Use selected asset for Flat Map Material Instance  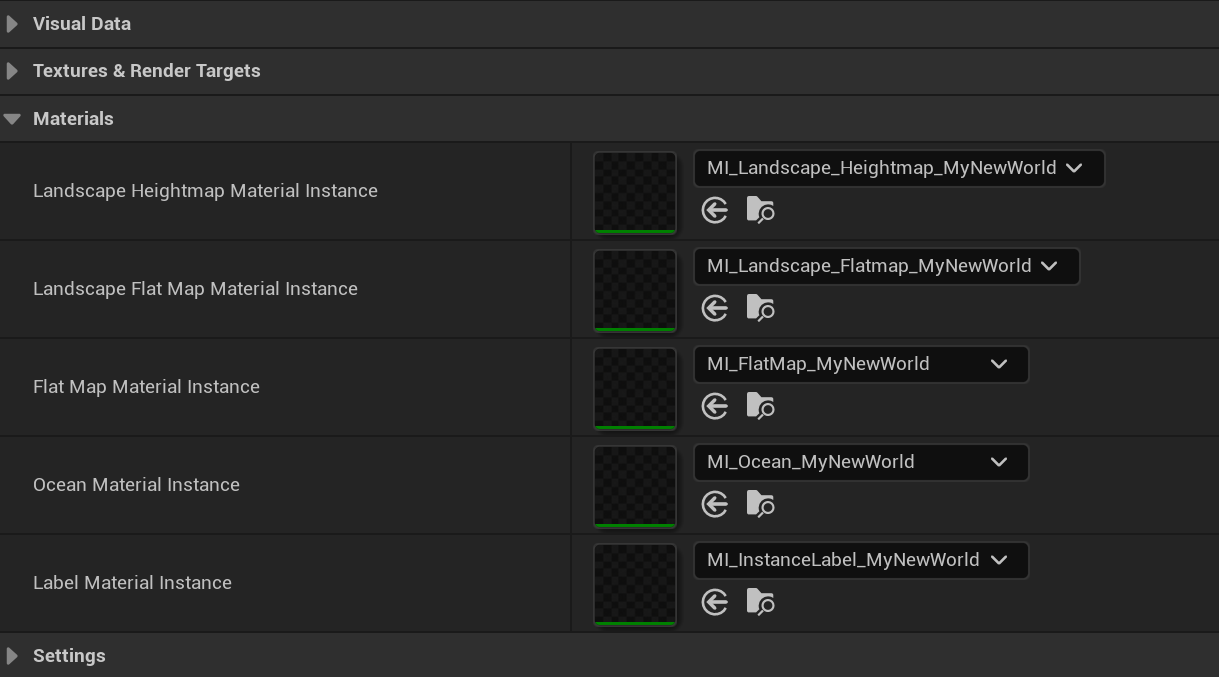715,406
